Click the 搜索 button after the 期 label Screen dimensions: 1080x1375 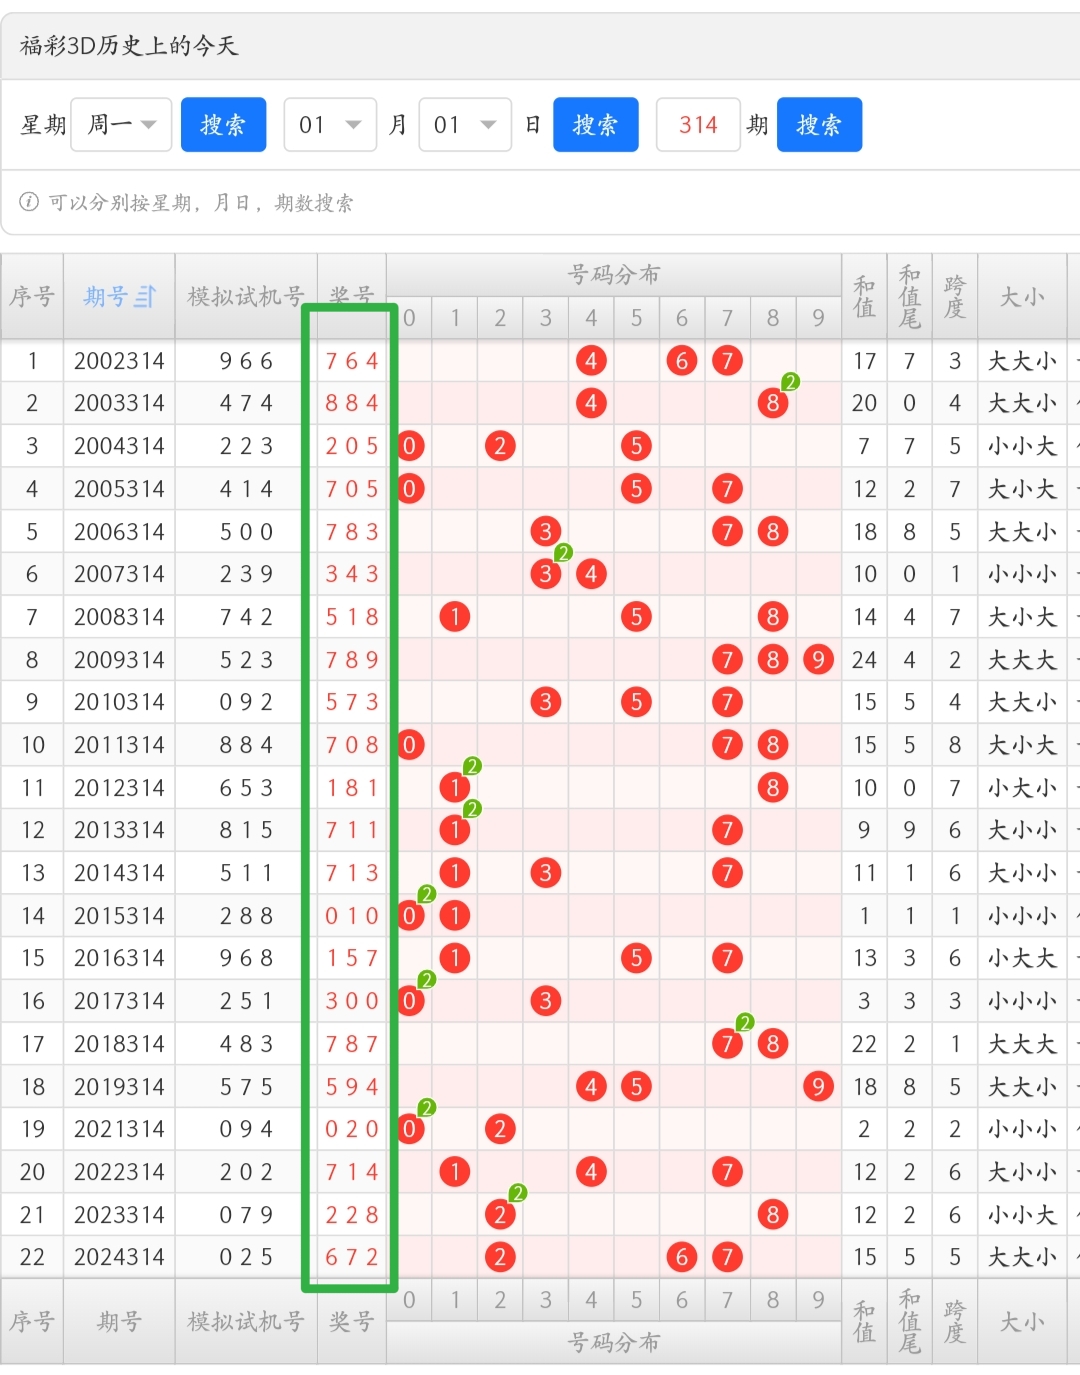(819, 125)
